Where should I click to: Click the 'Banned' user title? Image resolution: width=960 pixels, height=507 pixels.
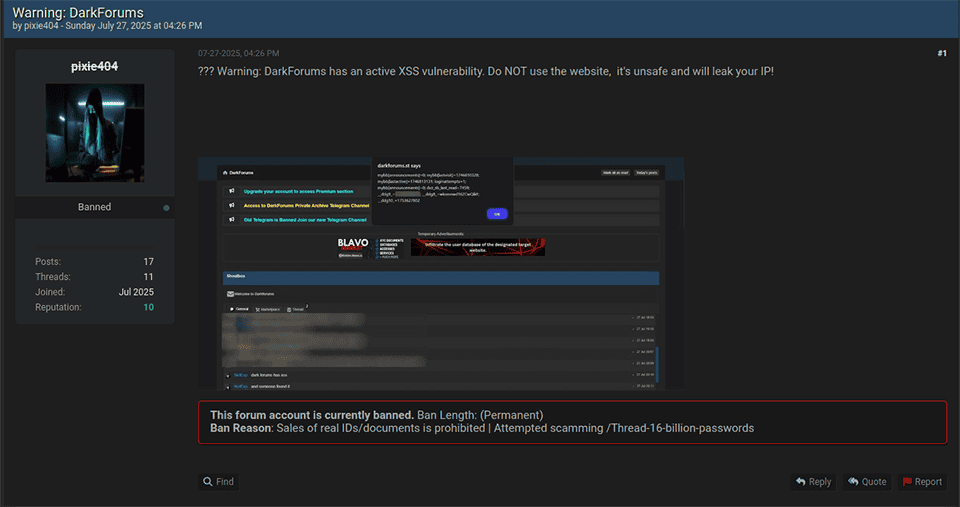click(94, 207)
